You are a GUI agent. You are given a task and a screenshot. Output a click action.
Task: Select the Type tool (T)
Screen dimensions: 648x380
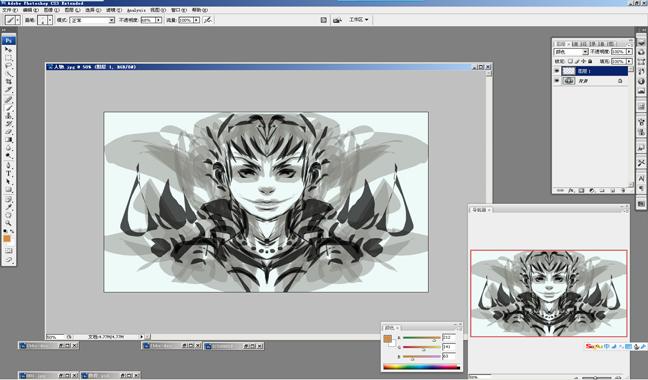(x=8, y=173)
